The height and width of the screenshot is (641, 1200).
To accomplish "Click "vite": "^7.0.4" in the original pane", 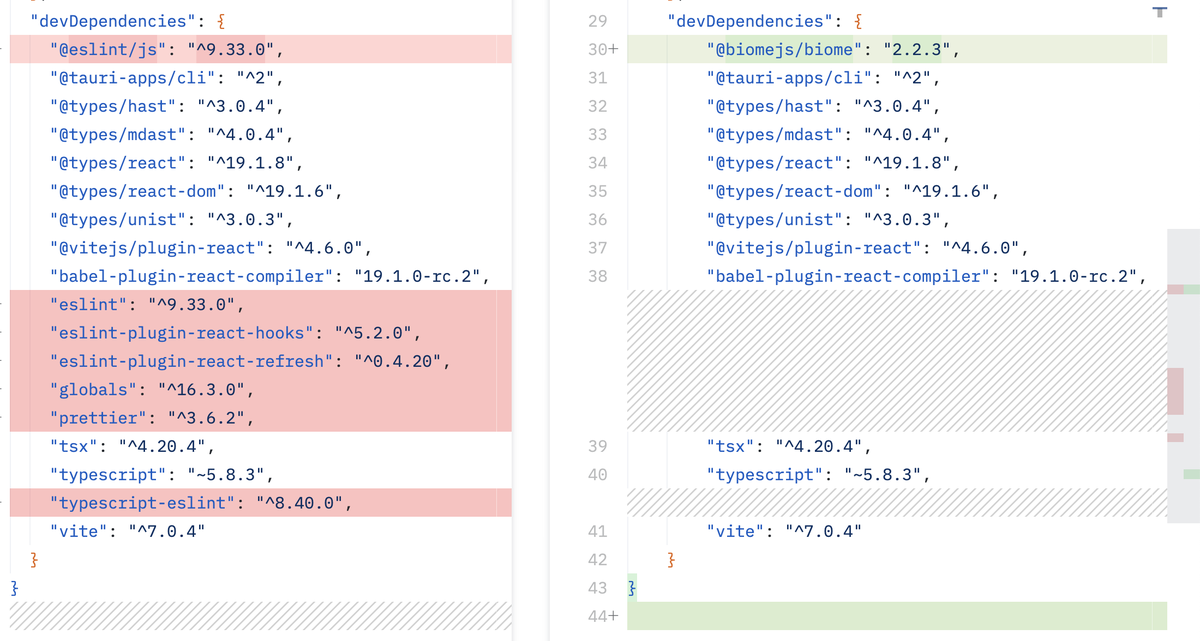I will tap(127, 531).
